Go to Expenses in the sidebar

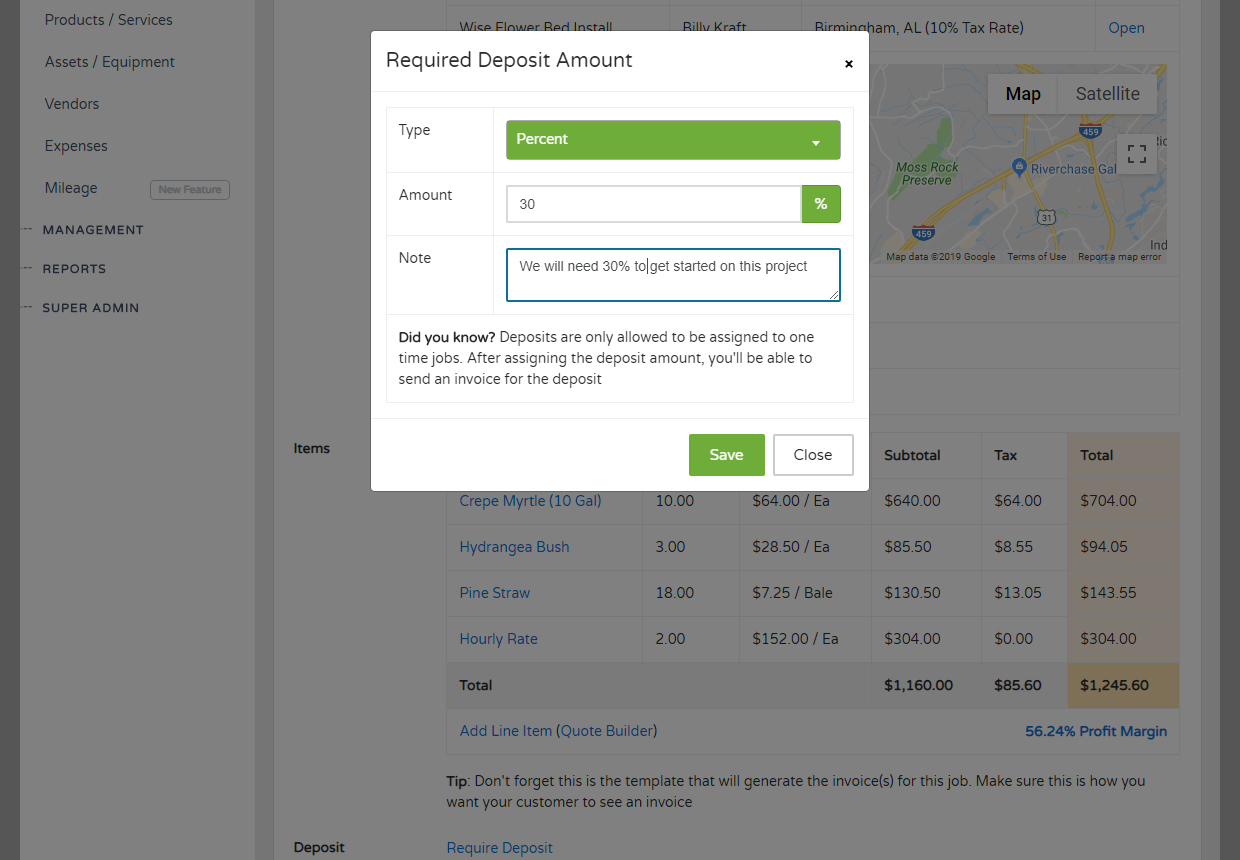[75, 145]
